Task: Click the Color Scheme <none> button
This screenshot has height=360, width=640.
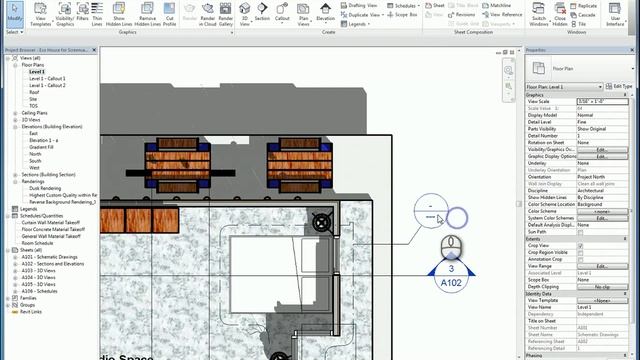Action: (x=602, y=211)
